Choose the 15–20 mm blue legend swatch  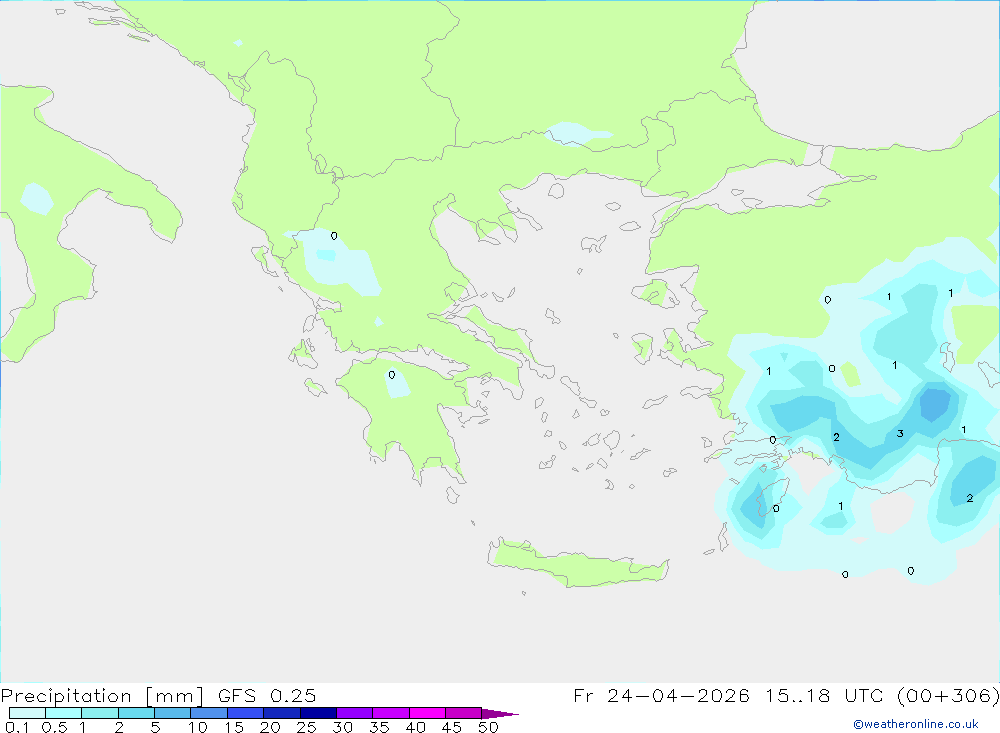pos(245,713)
